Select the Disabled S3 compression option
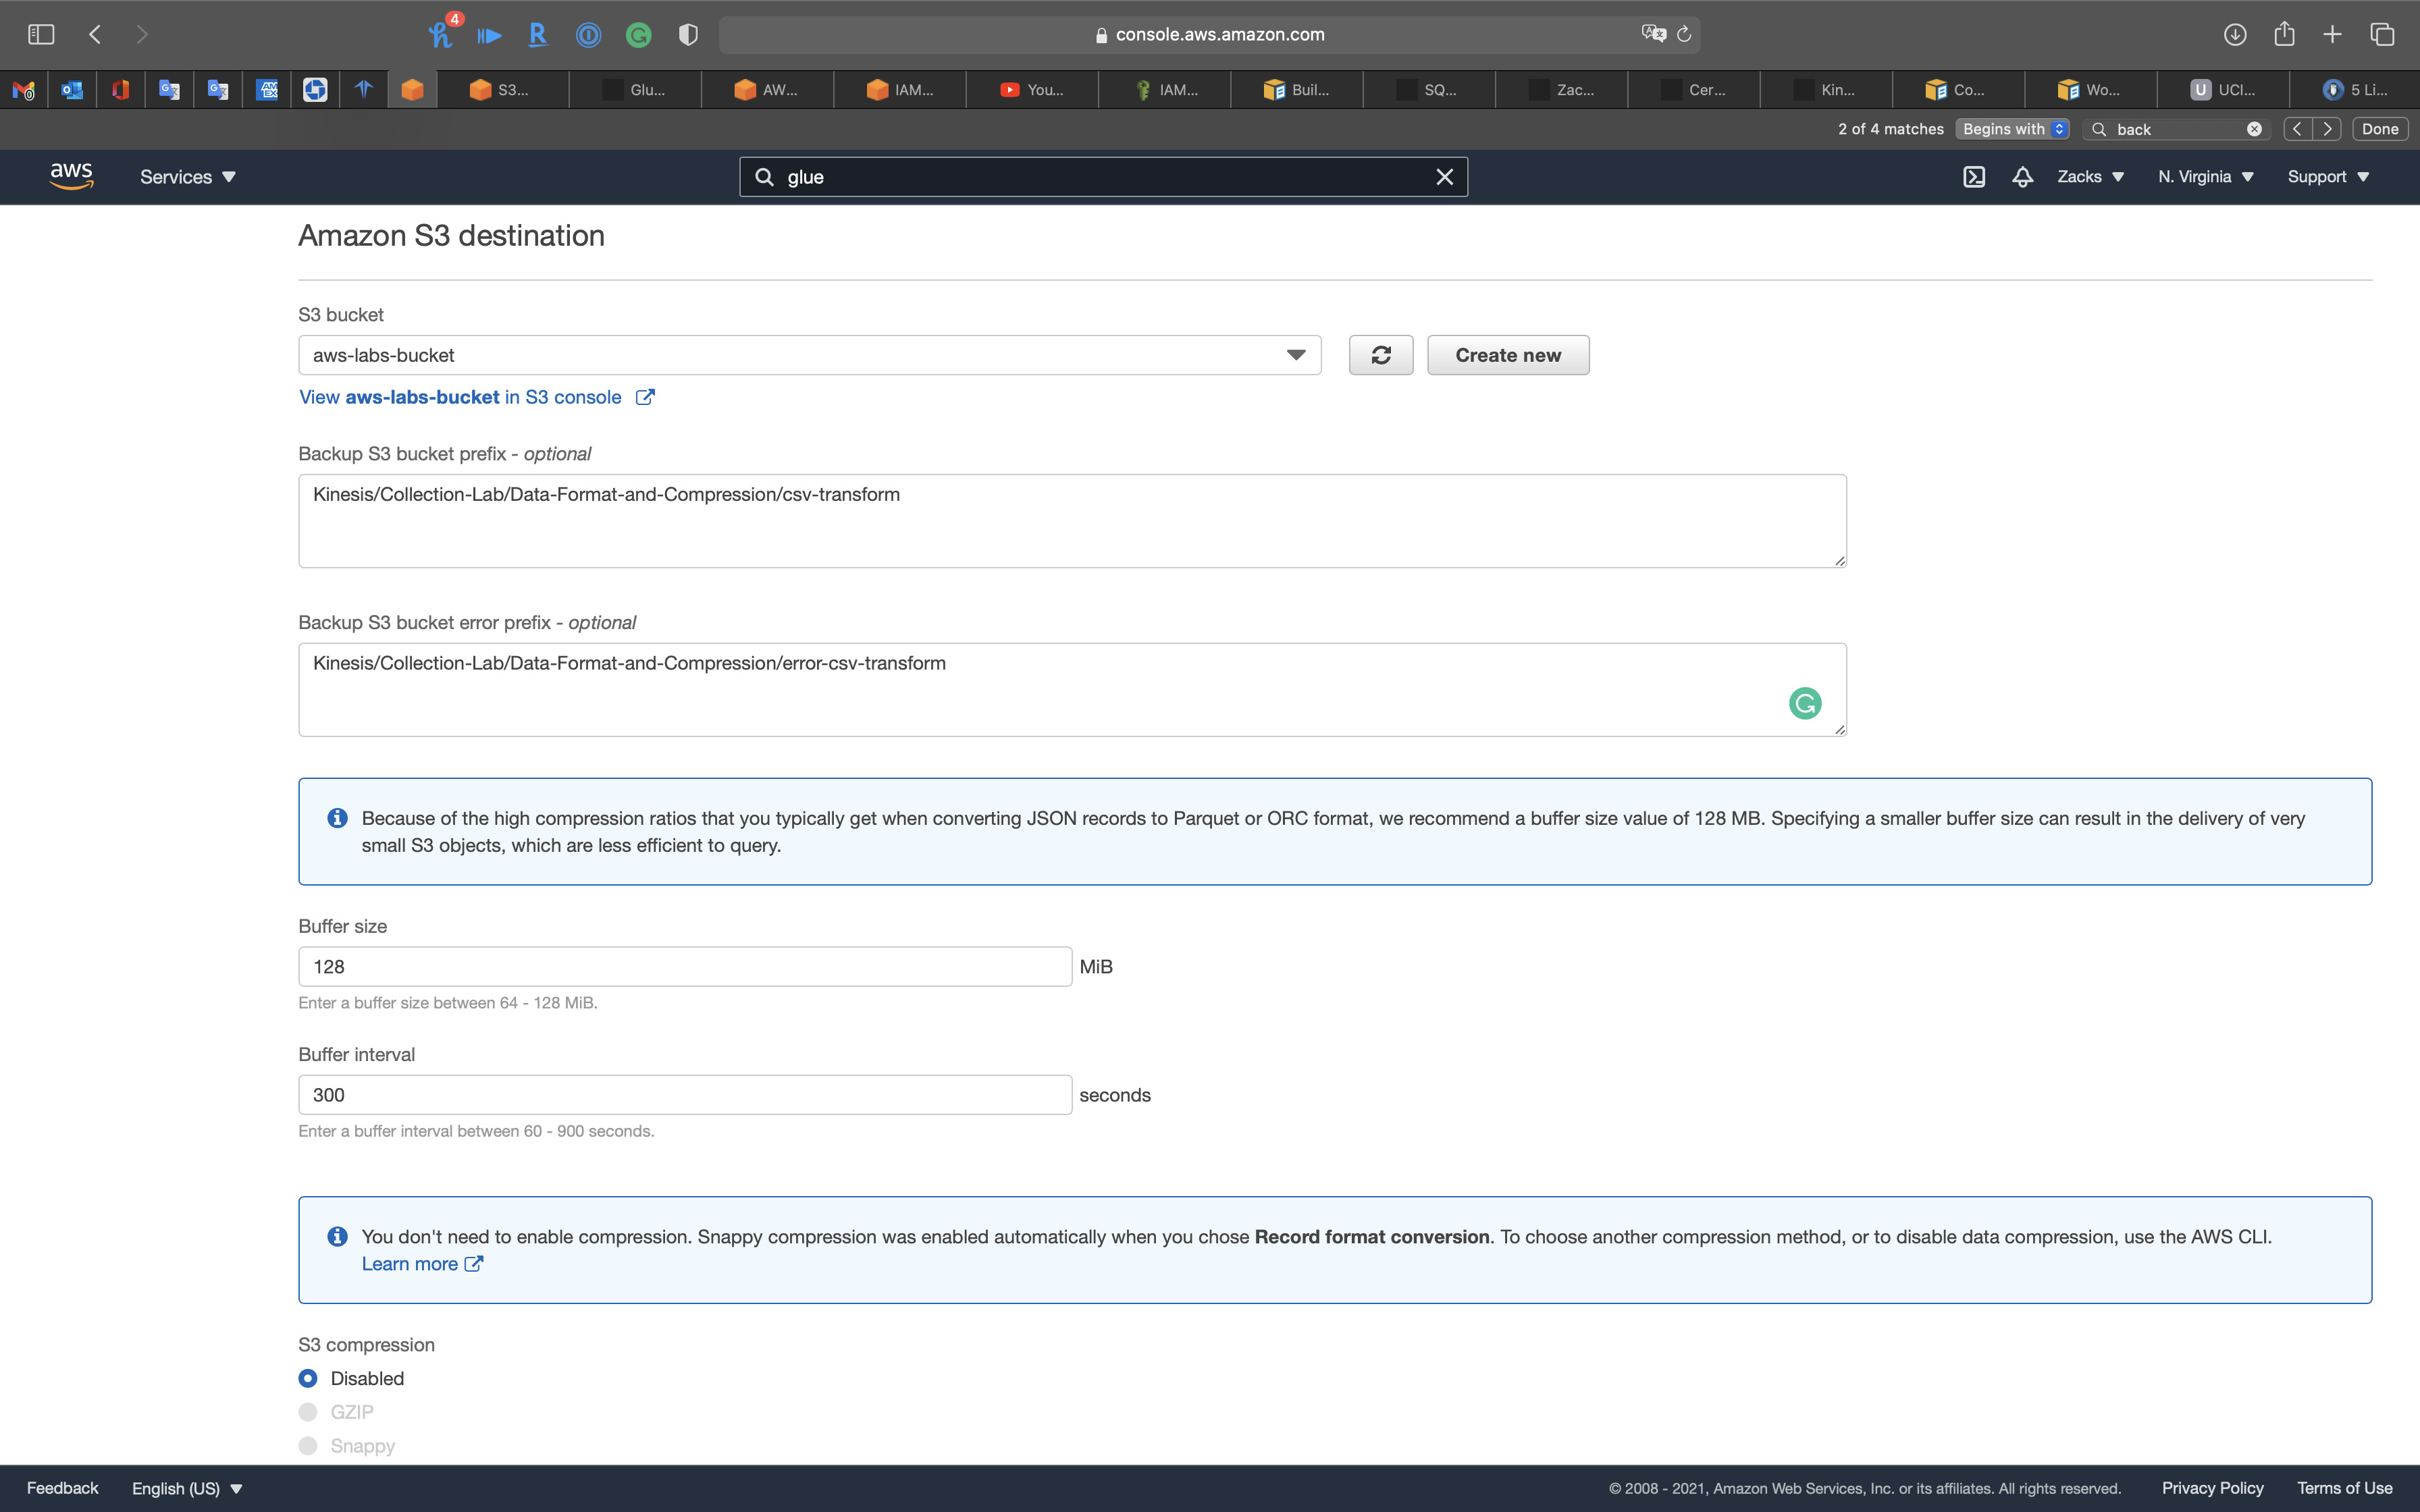 pyautogui.click(x=308, y=1378)
